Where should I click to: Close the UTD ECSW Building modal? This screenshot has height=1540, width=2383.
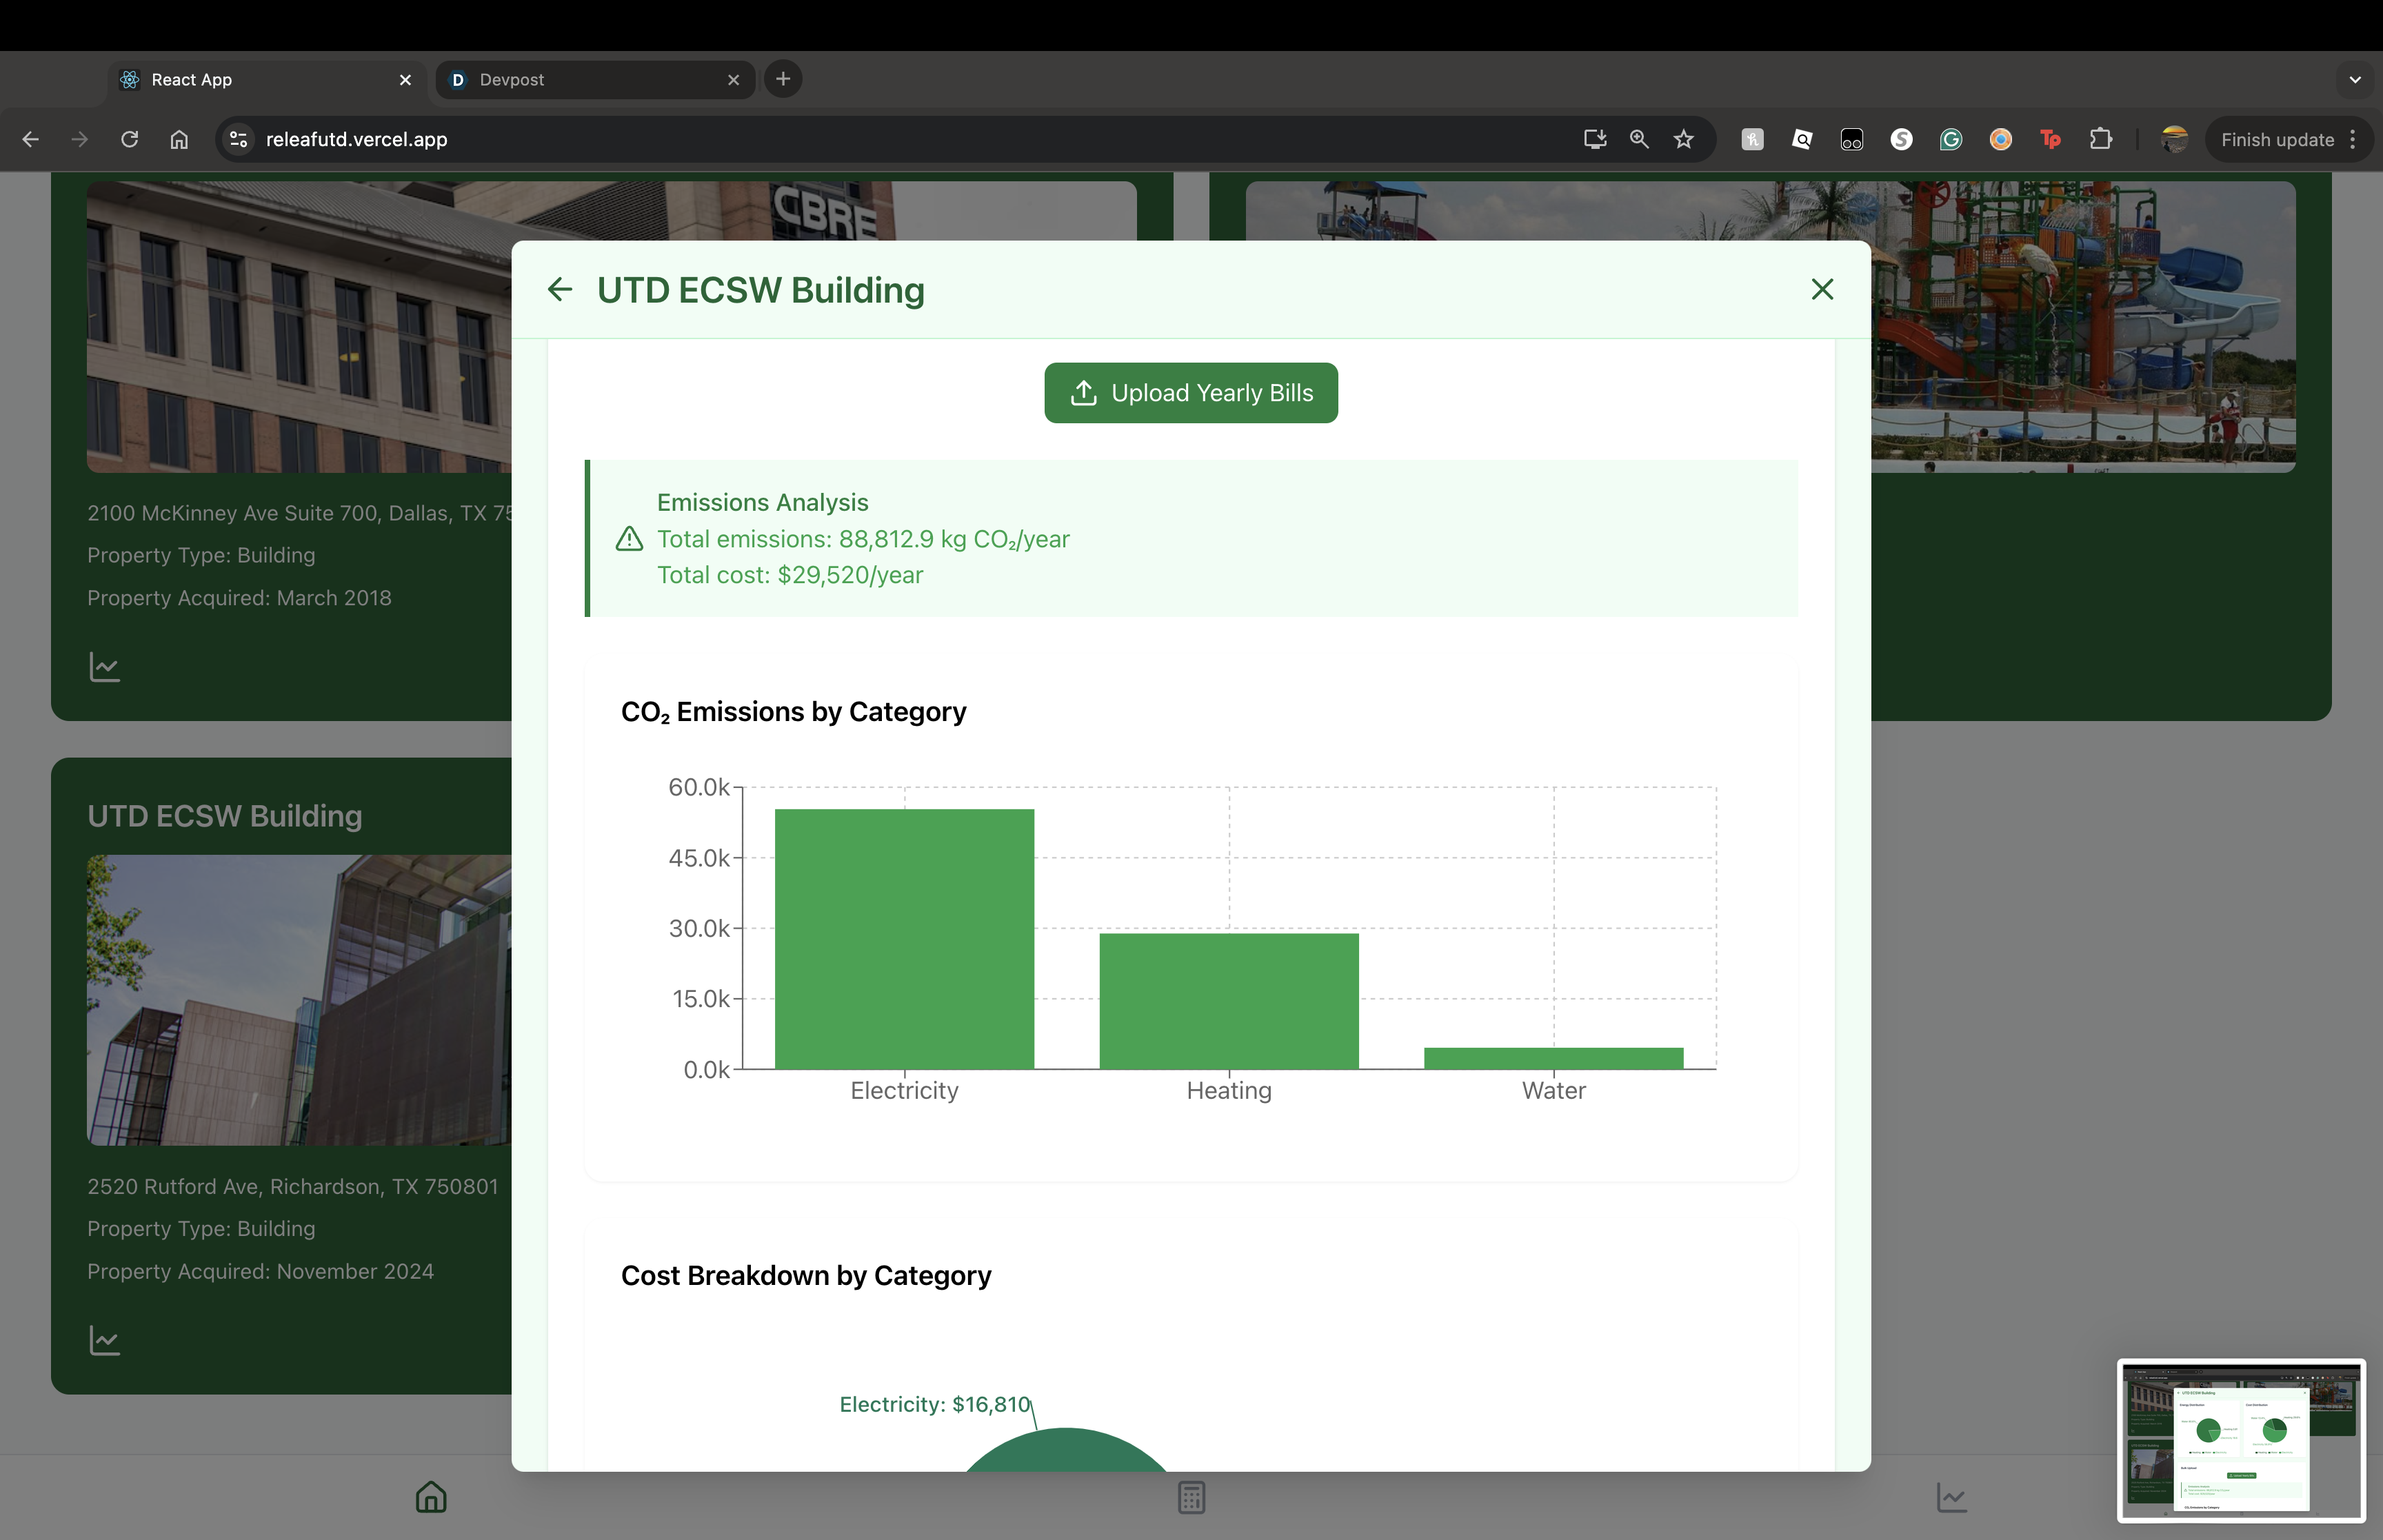point(1821,290)
